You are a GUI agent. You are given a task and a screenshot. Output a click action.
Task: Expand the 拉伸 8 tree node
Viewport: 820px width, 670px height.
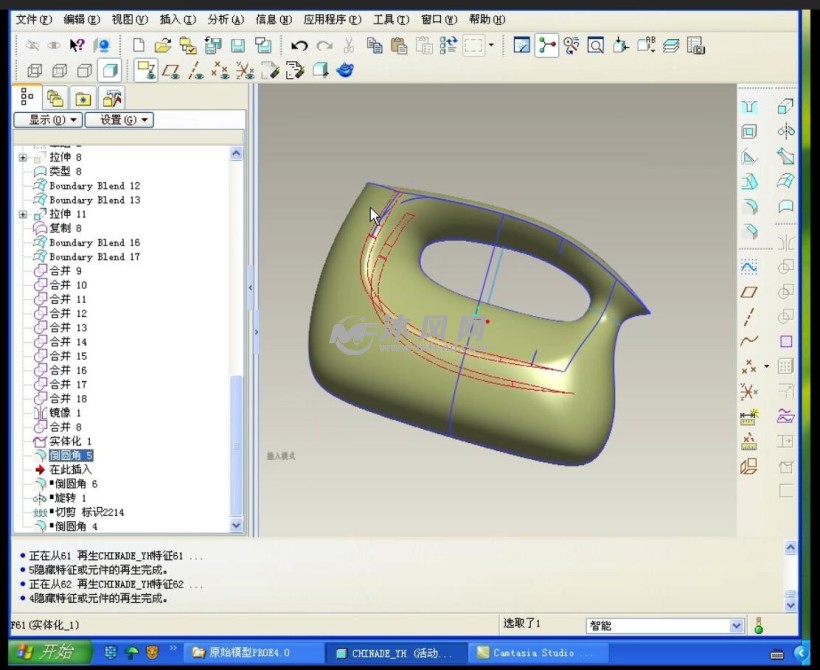point(23,157)
